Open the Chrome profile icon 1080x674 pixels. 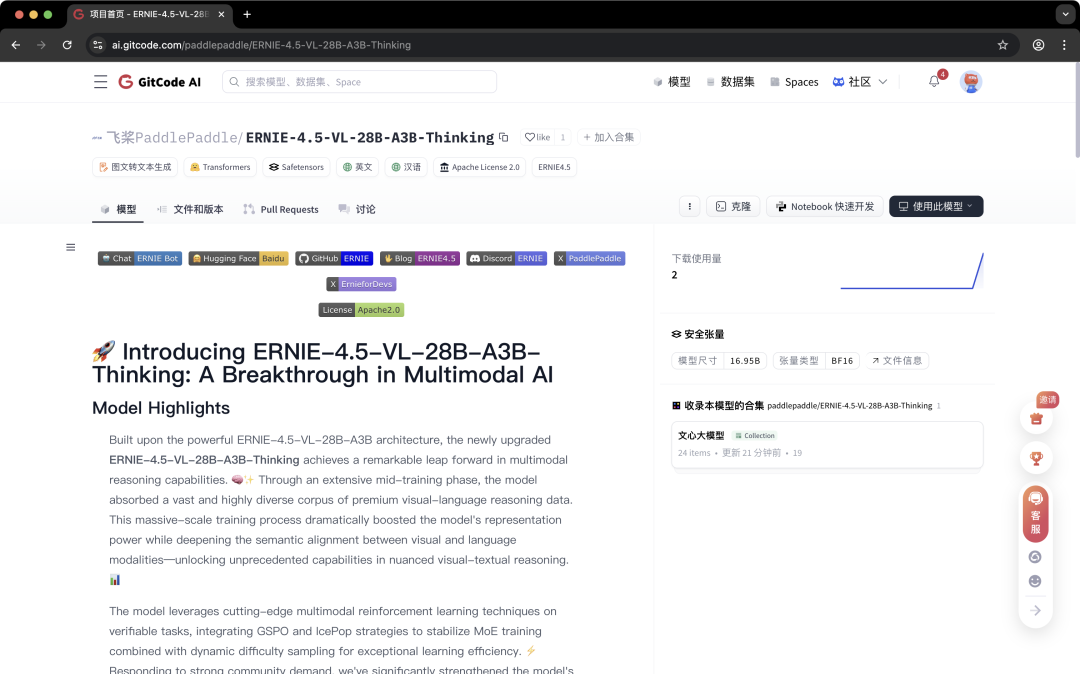tap(1038, 45)
